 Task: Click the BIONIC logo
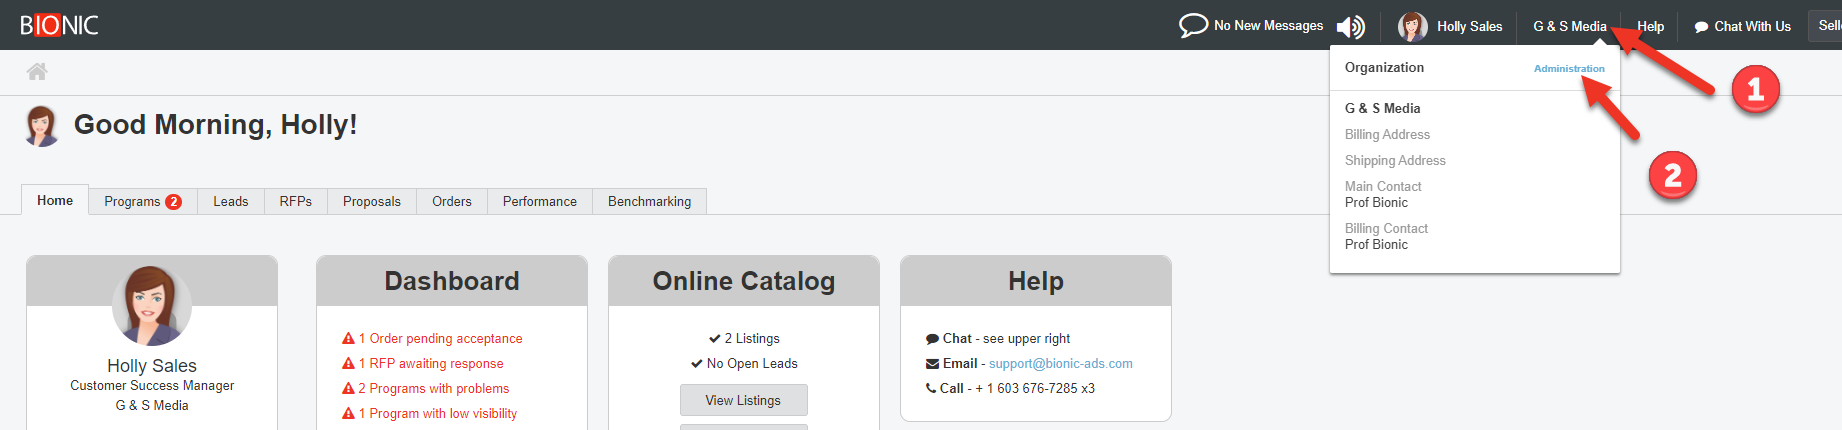[59, 25]
